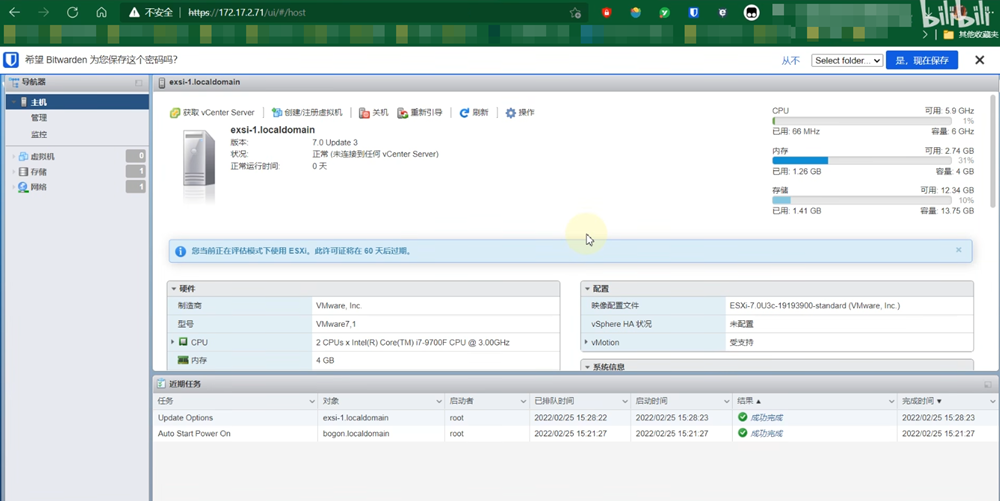The height and width of the screenshot is (501, 1000).
Task: Click the bookmark star in address bar
Action: 575,13
